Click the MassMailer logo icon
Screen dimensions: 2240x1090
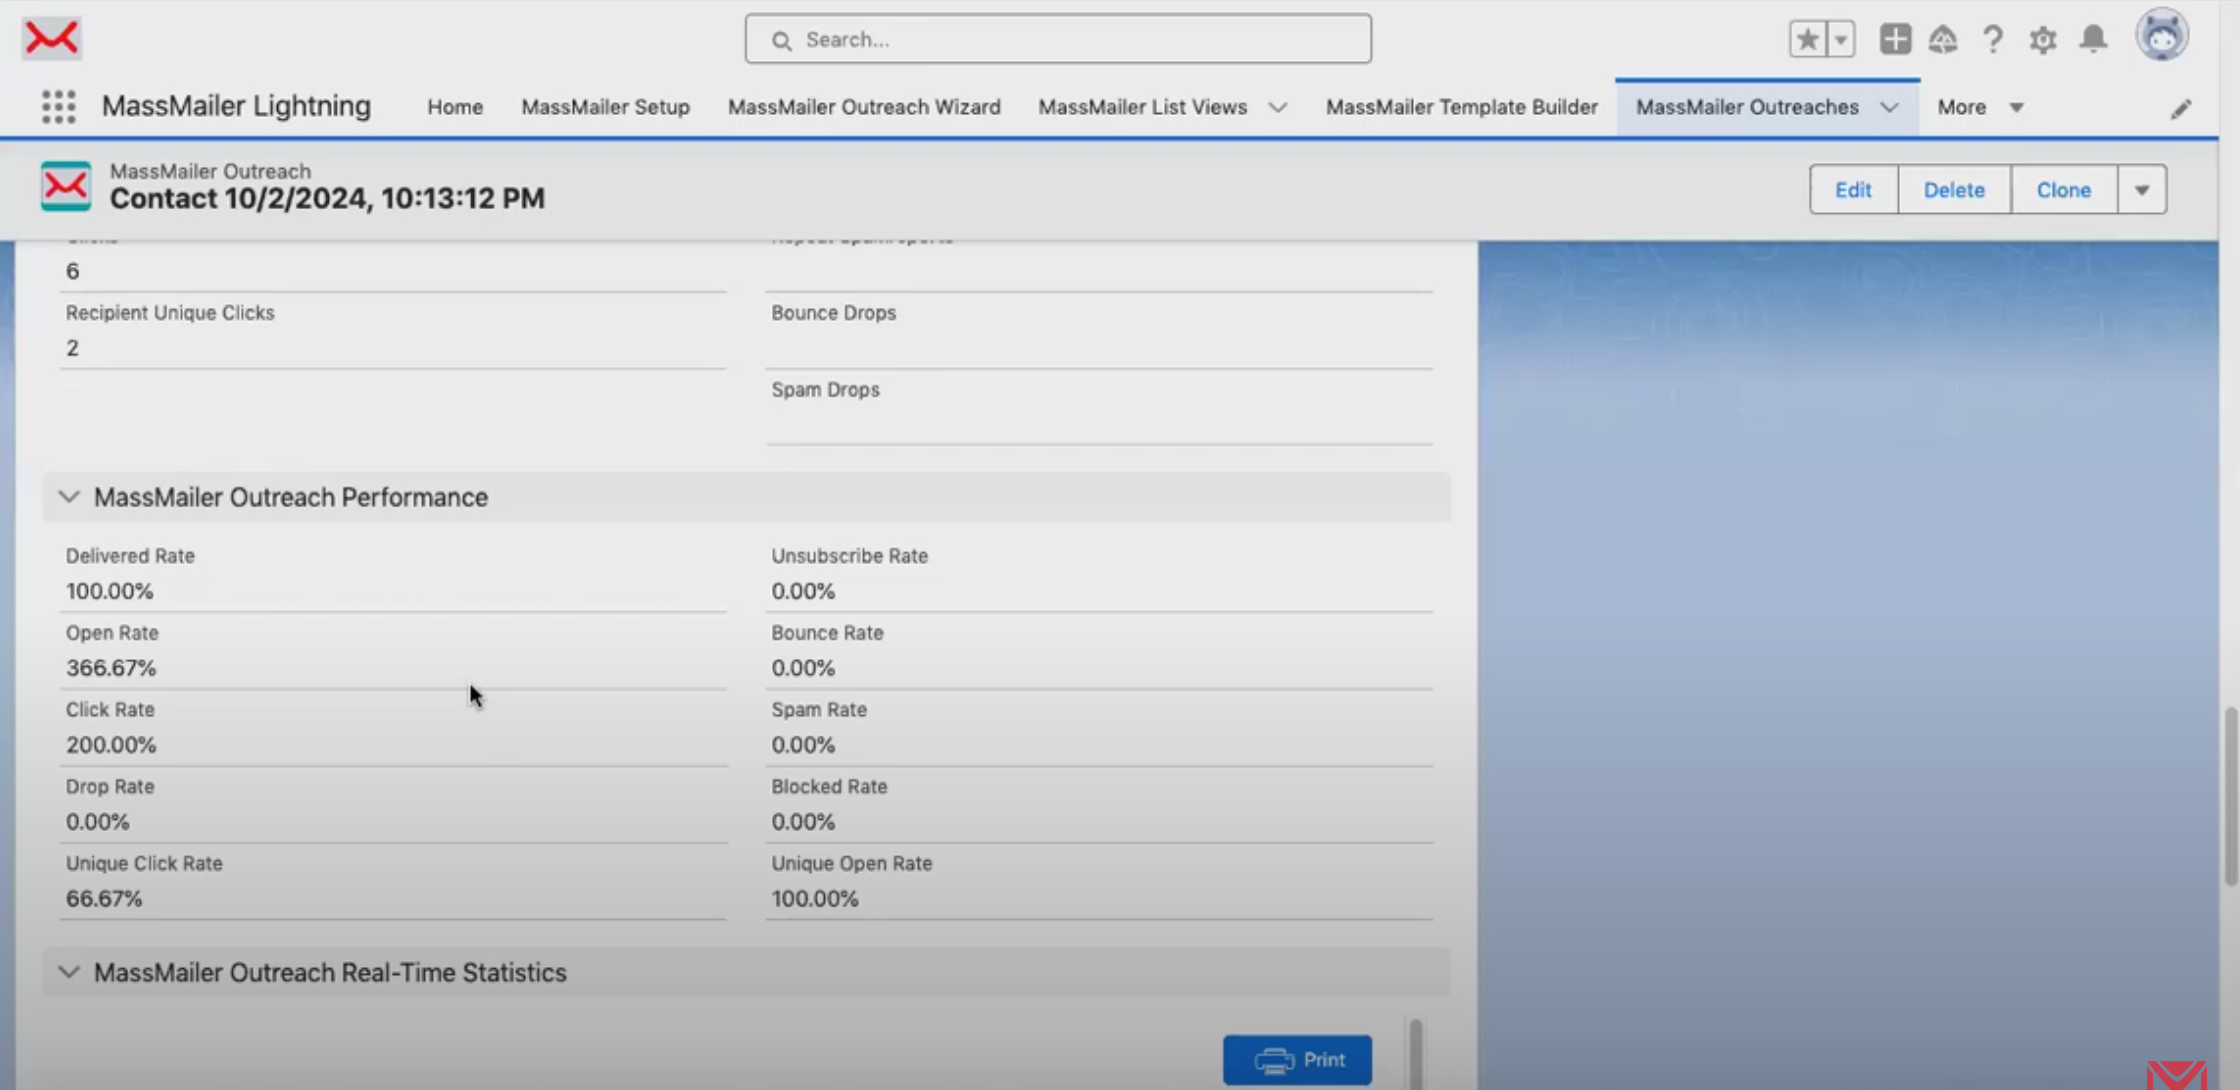(x=51, y=38)
